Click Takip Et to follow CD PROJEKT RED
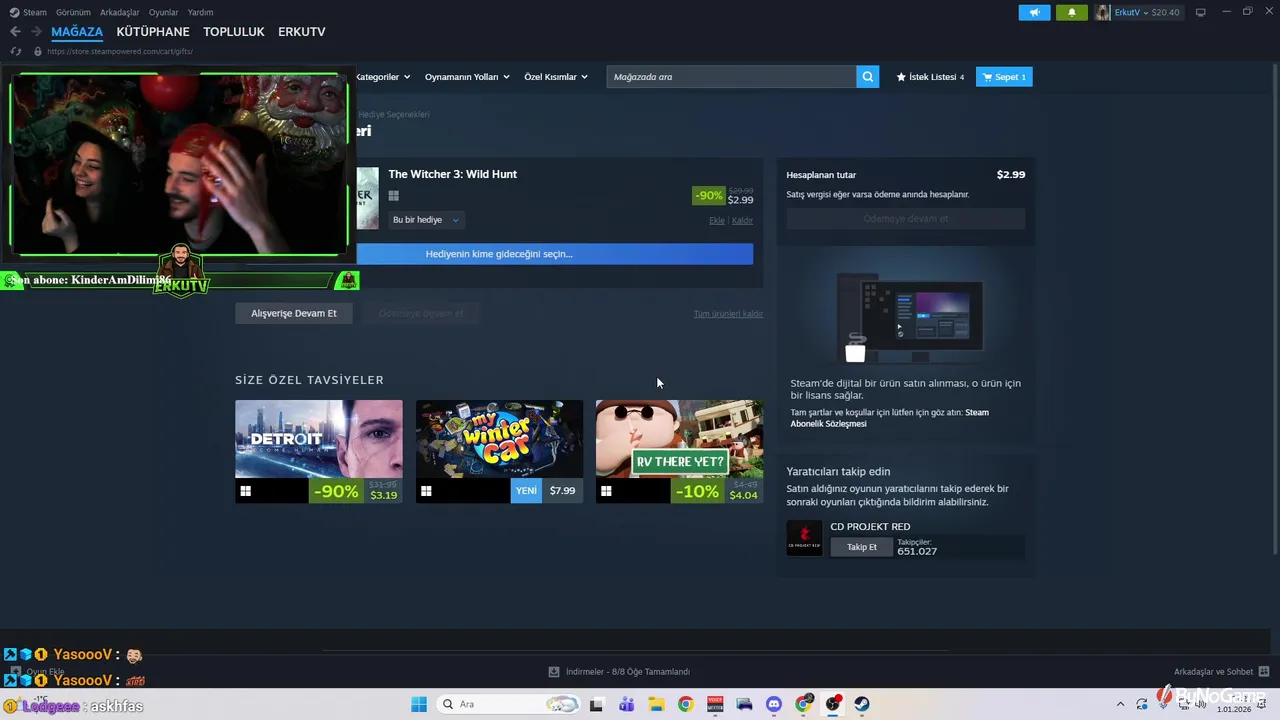Screen dimensions: 1280x720 (x=861, y=547)
